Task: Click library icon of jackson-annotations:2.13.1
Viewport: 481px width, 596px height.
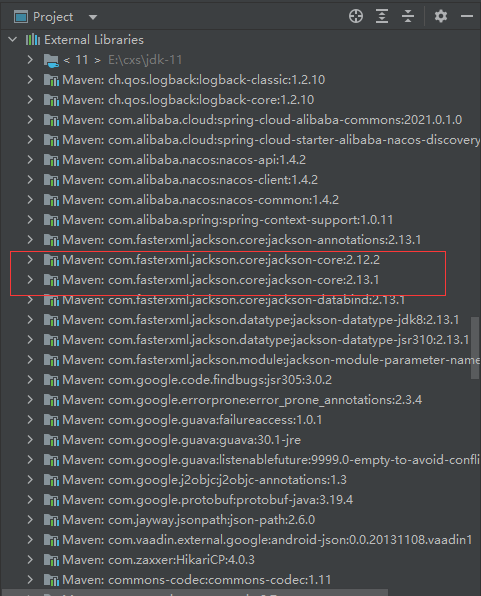Action: (x=51, y=240)
